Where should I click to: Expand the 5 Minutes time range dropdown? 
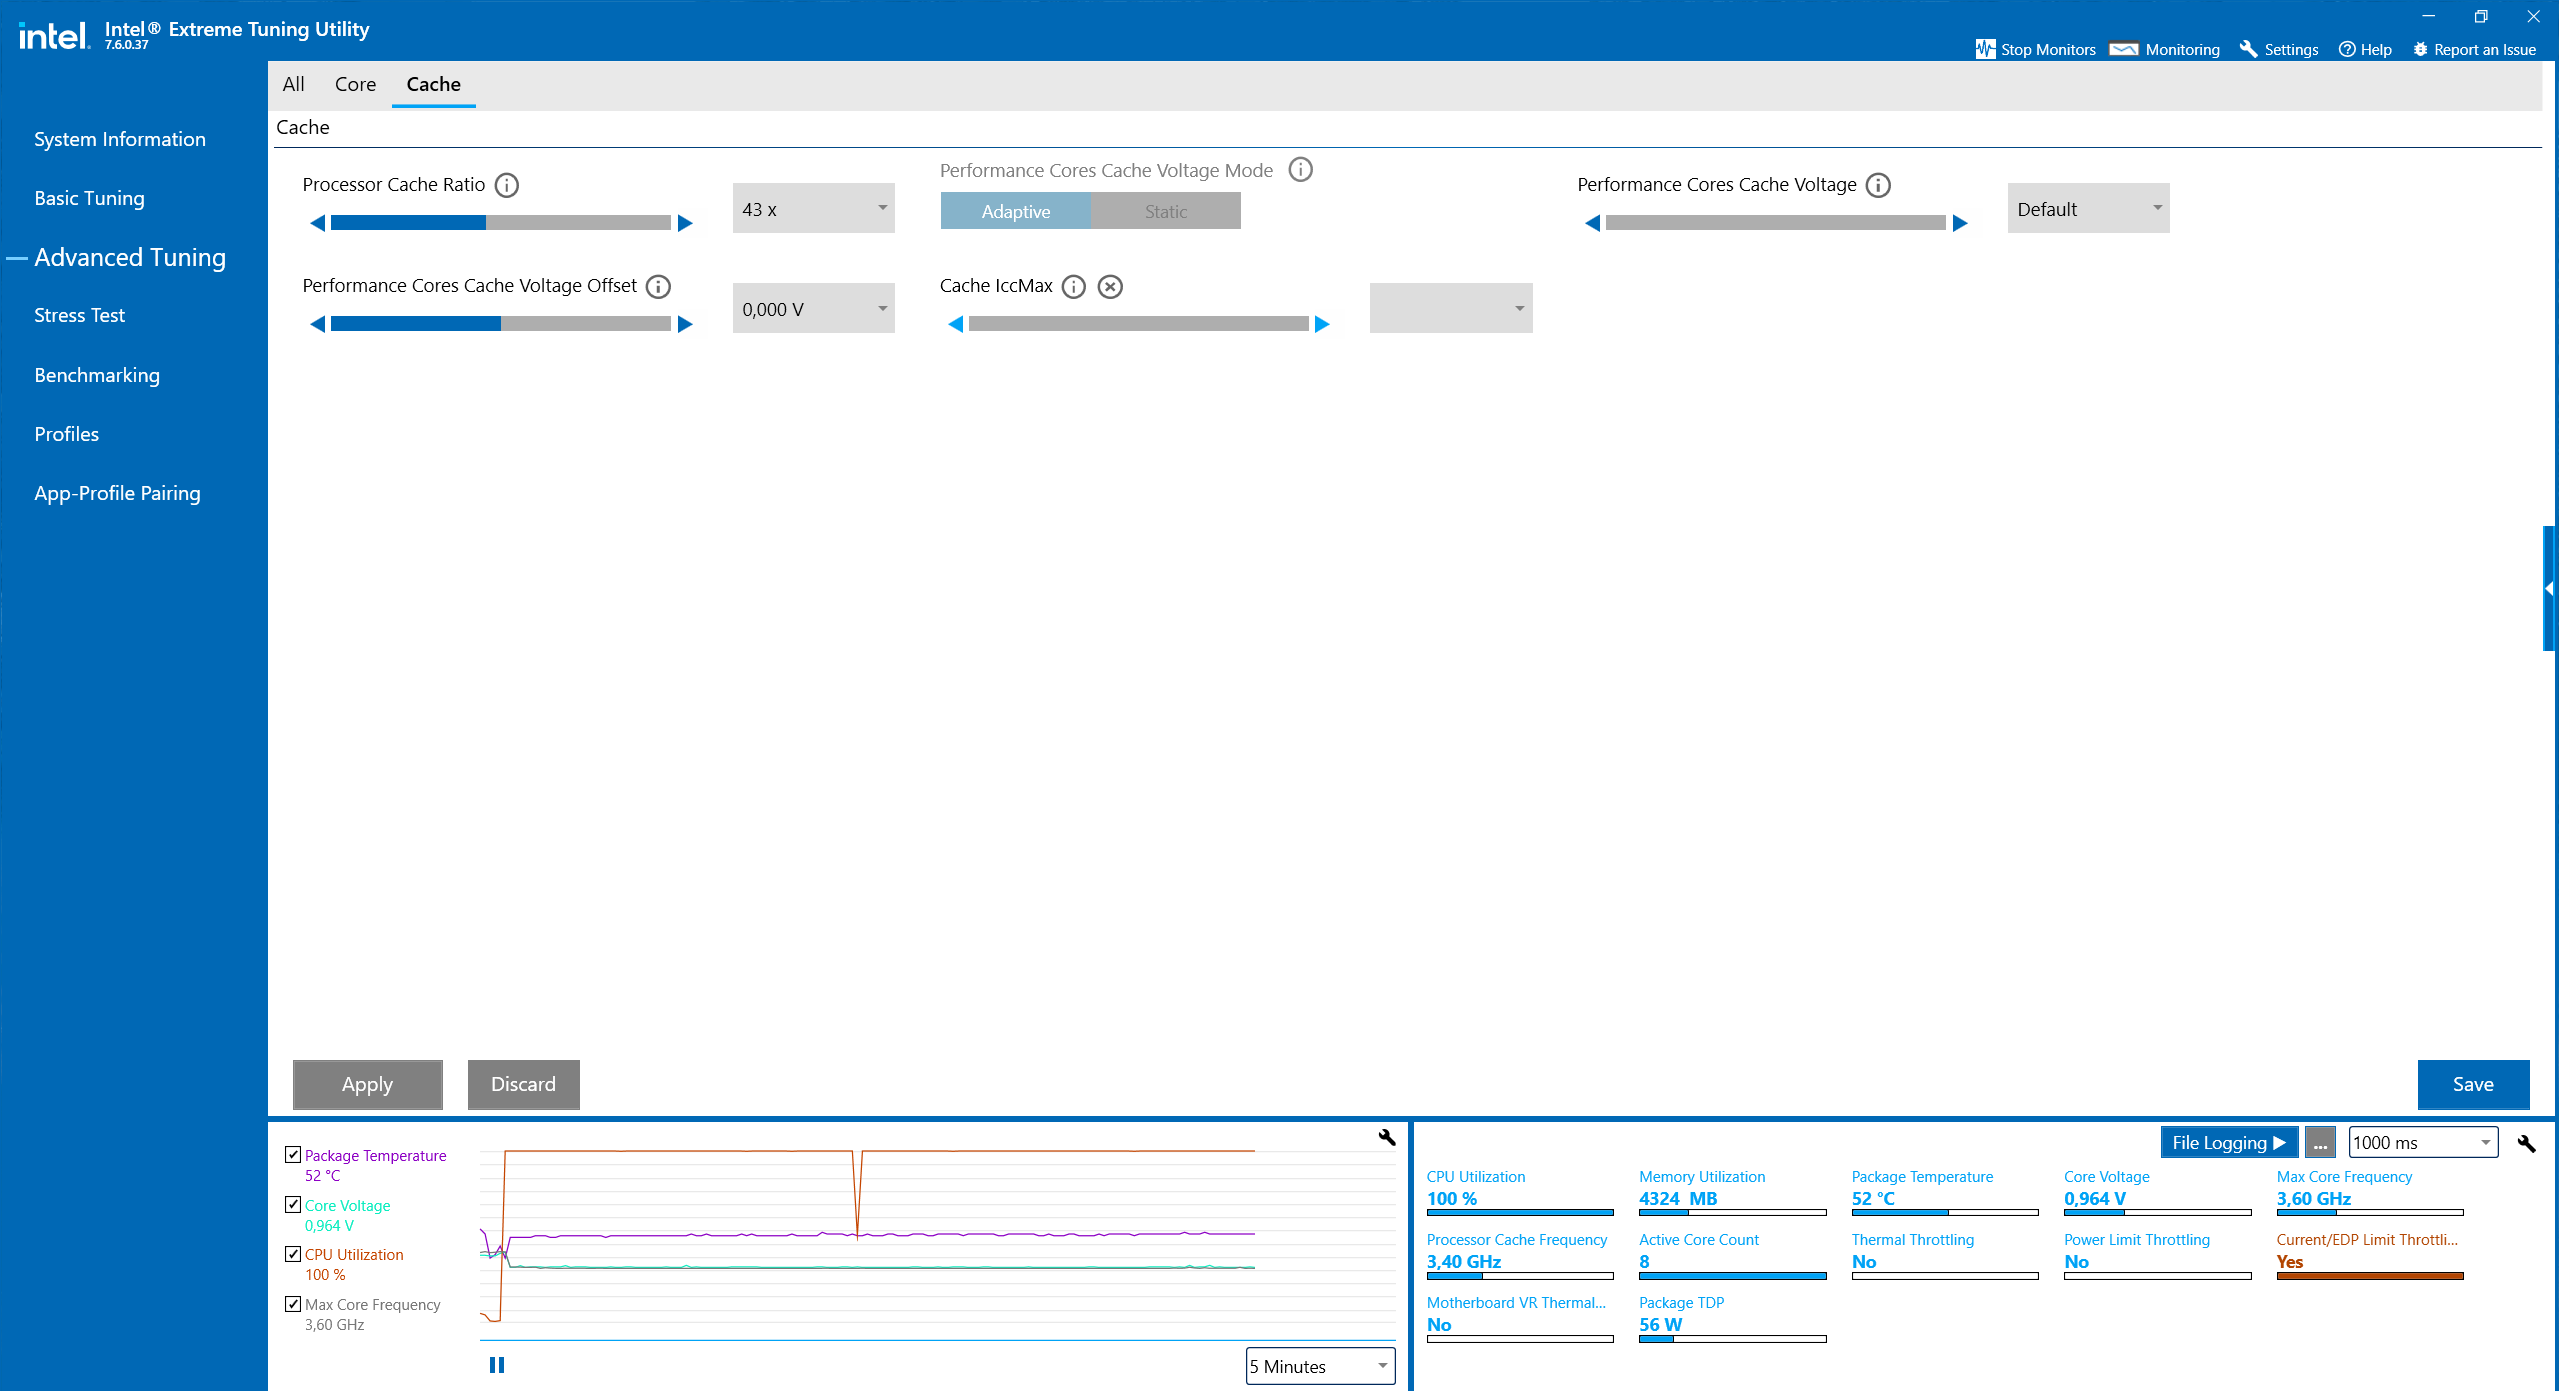click(1320, 1366)
